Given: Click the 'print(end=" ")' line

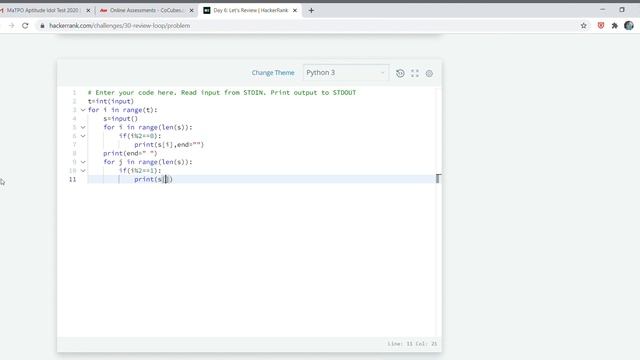Looking at the screenshot, I should [x=130, y=153].
